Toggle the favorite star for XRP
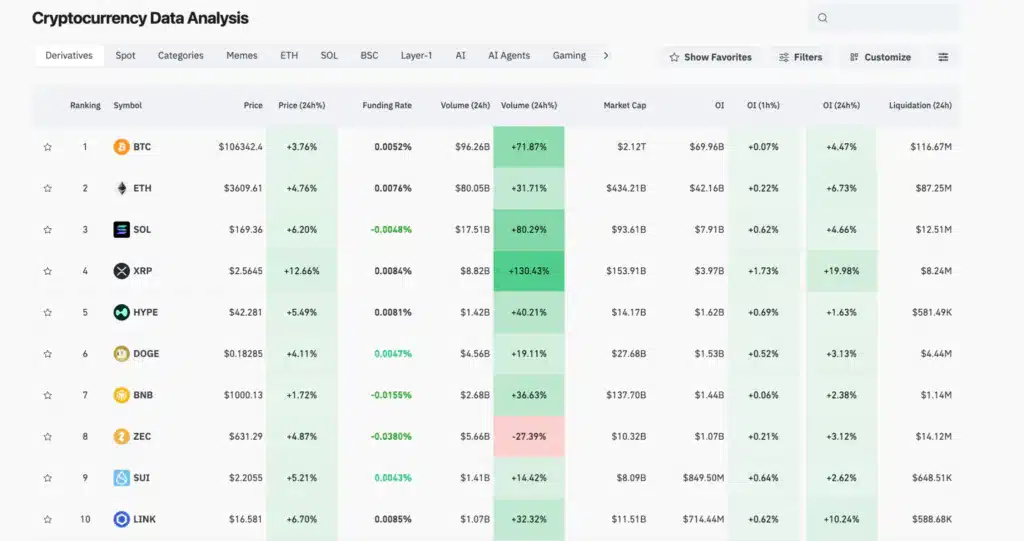The height and width of the screenshot is (541, 1024). pyautogui.click(x=47, y=271)
